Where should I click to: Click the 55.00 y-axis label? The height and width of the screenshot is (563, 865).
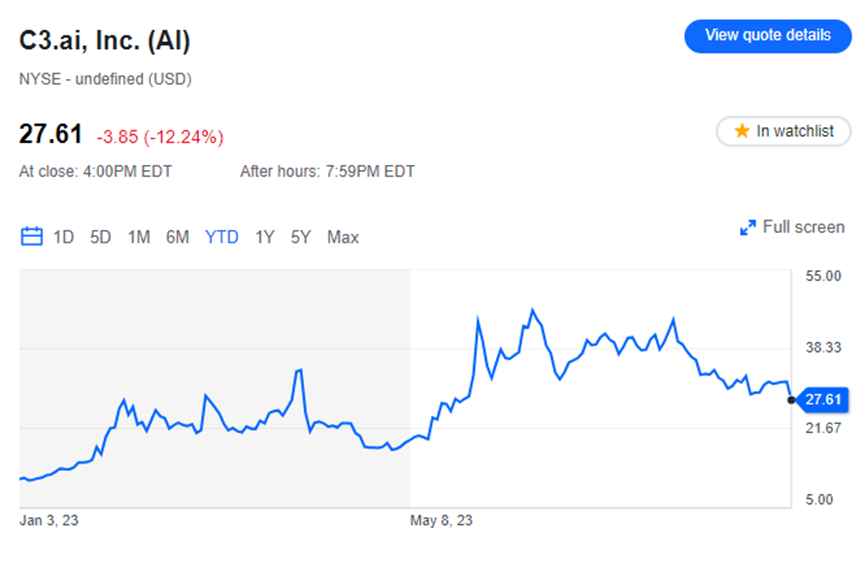(824, 276)
